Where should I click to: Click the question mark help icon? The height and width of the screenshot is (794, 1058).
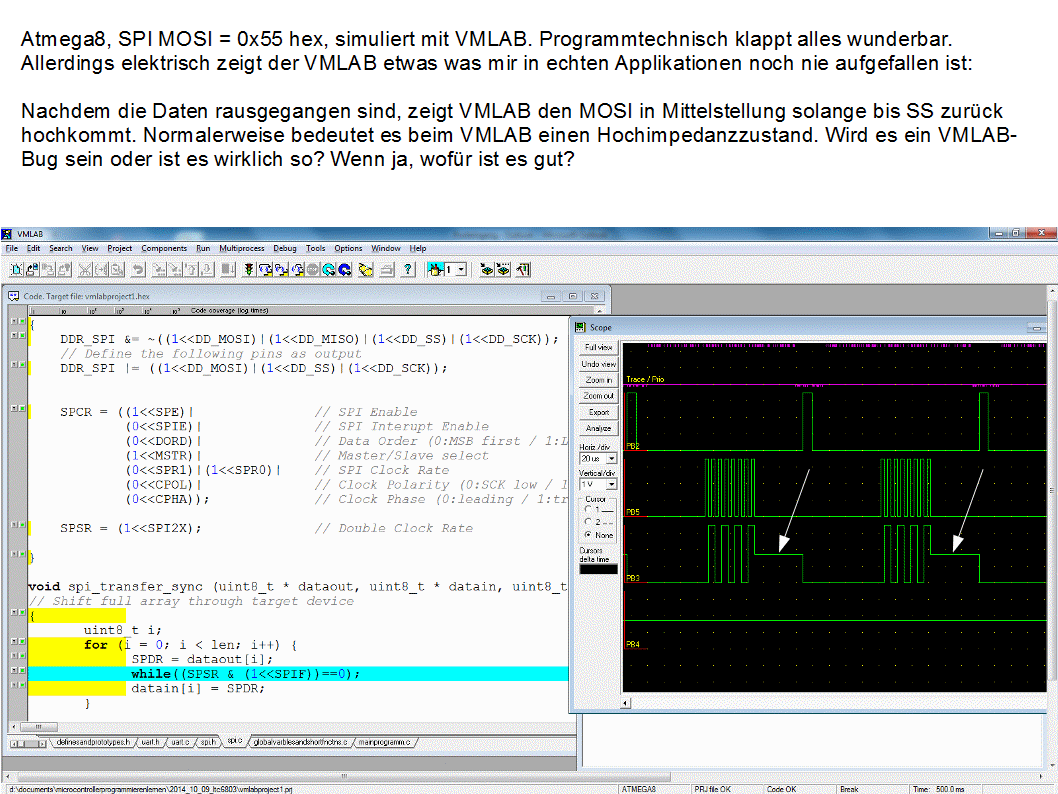coord(408,269)
